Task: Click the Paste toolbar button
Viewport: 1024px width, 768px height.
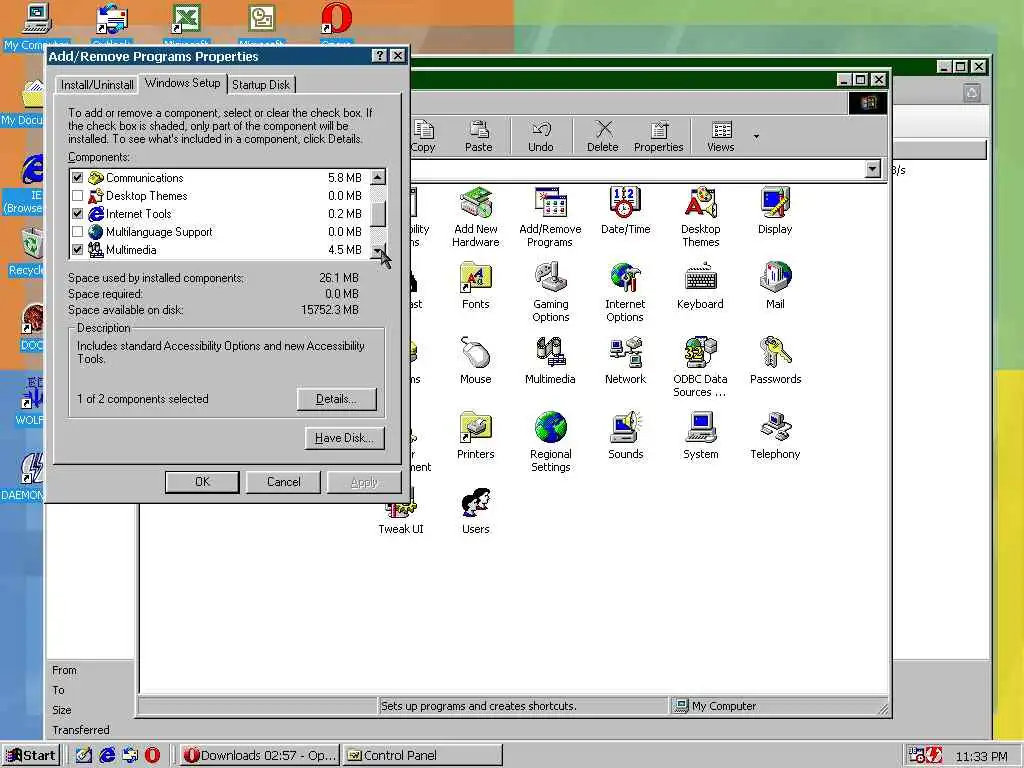Action: click(x=479, y=136)
